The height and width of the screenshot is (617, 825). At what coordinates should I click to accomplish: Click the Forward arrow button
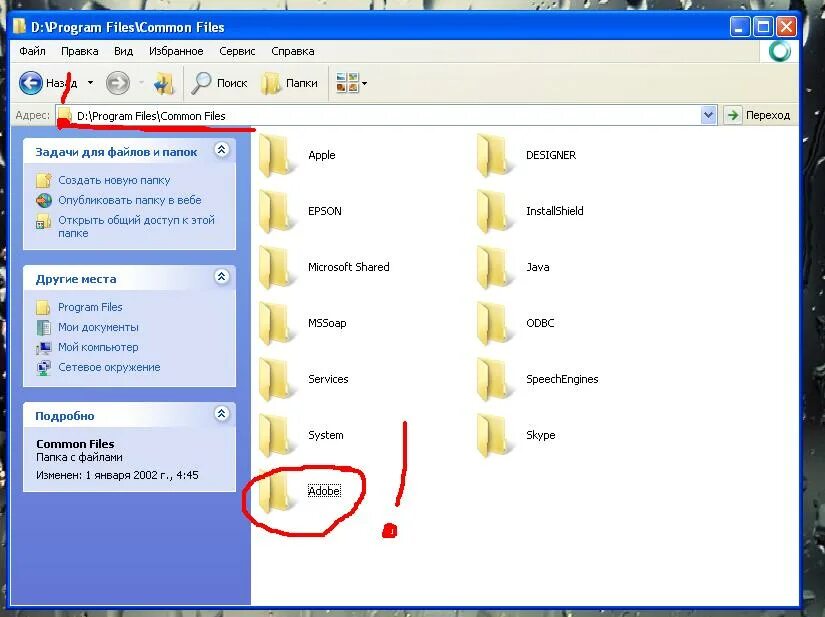117,83
